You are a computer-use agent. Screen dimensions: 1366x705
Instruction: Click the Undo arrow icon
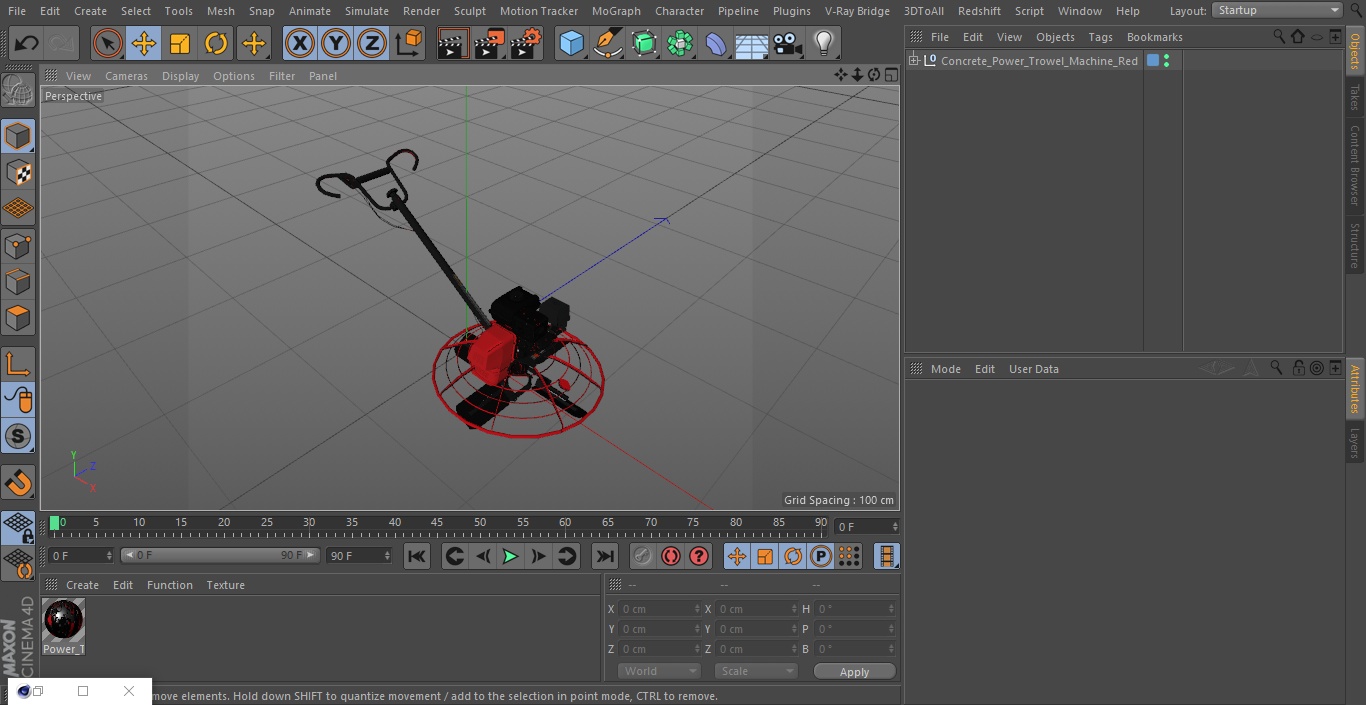point(27,43)
